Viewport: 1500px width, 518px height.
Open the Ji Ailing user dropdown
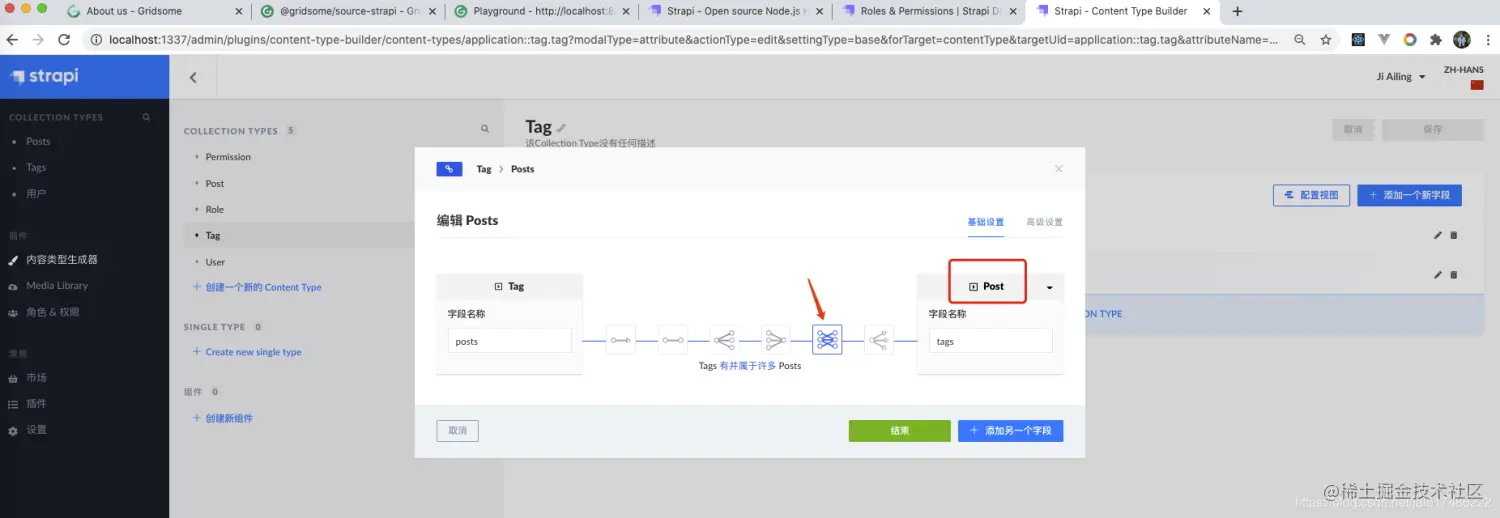point(1401,77)
